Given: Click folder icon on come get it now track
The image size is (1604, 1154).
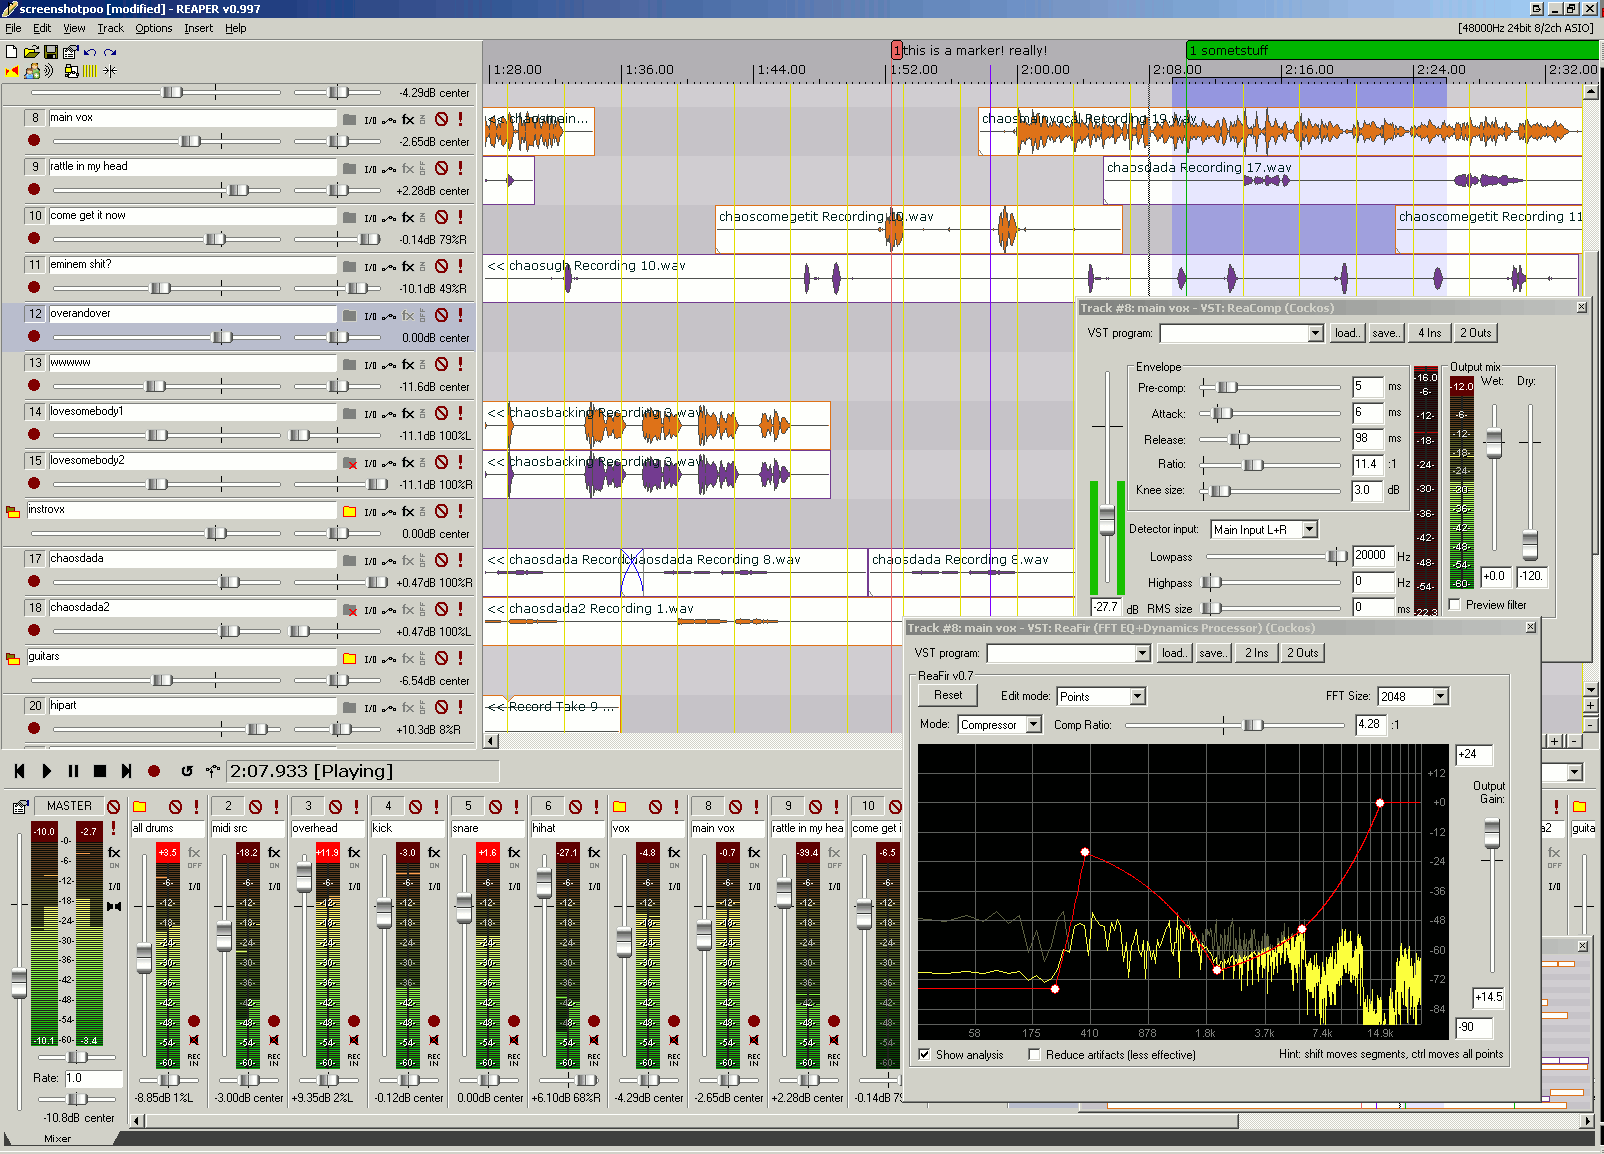Looking at the screenshot, I should 349,218.
